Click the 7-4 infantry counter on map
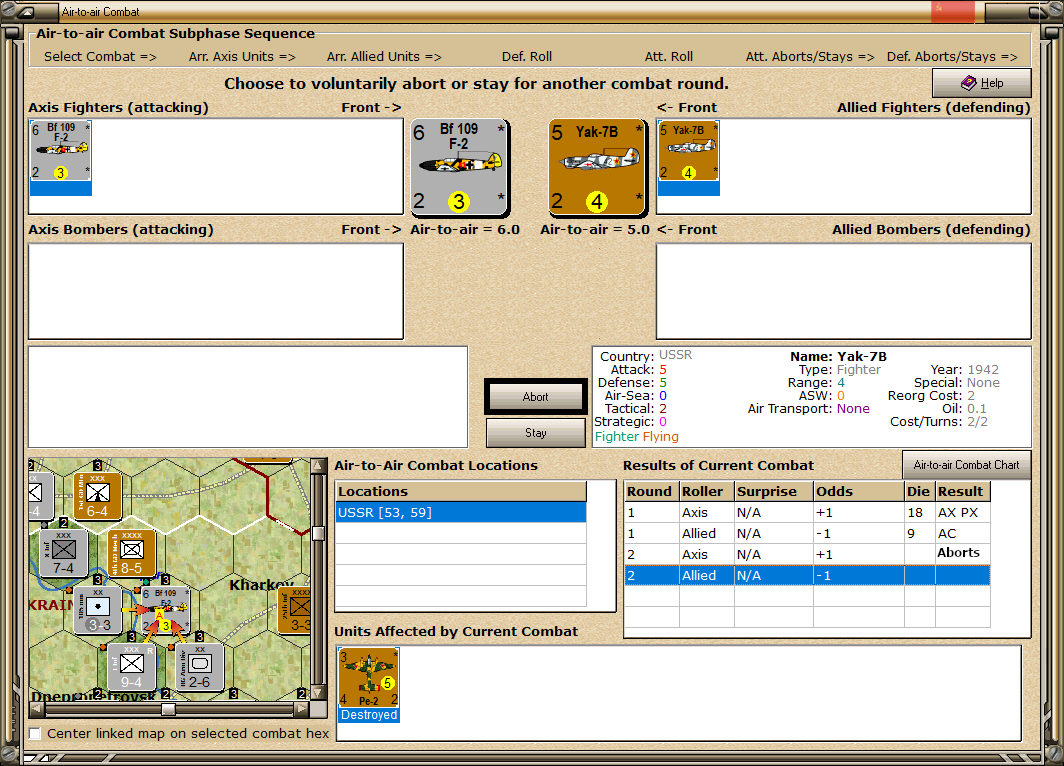1064x766 pixels. tap(63, 553)
